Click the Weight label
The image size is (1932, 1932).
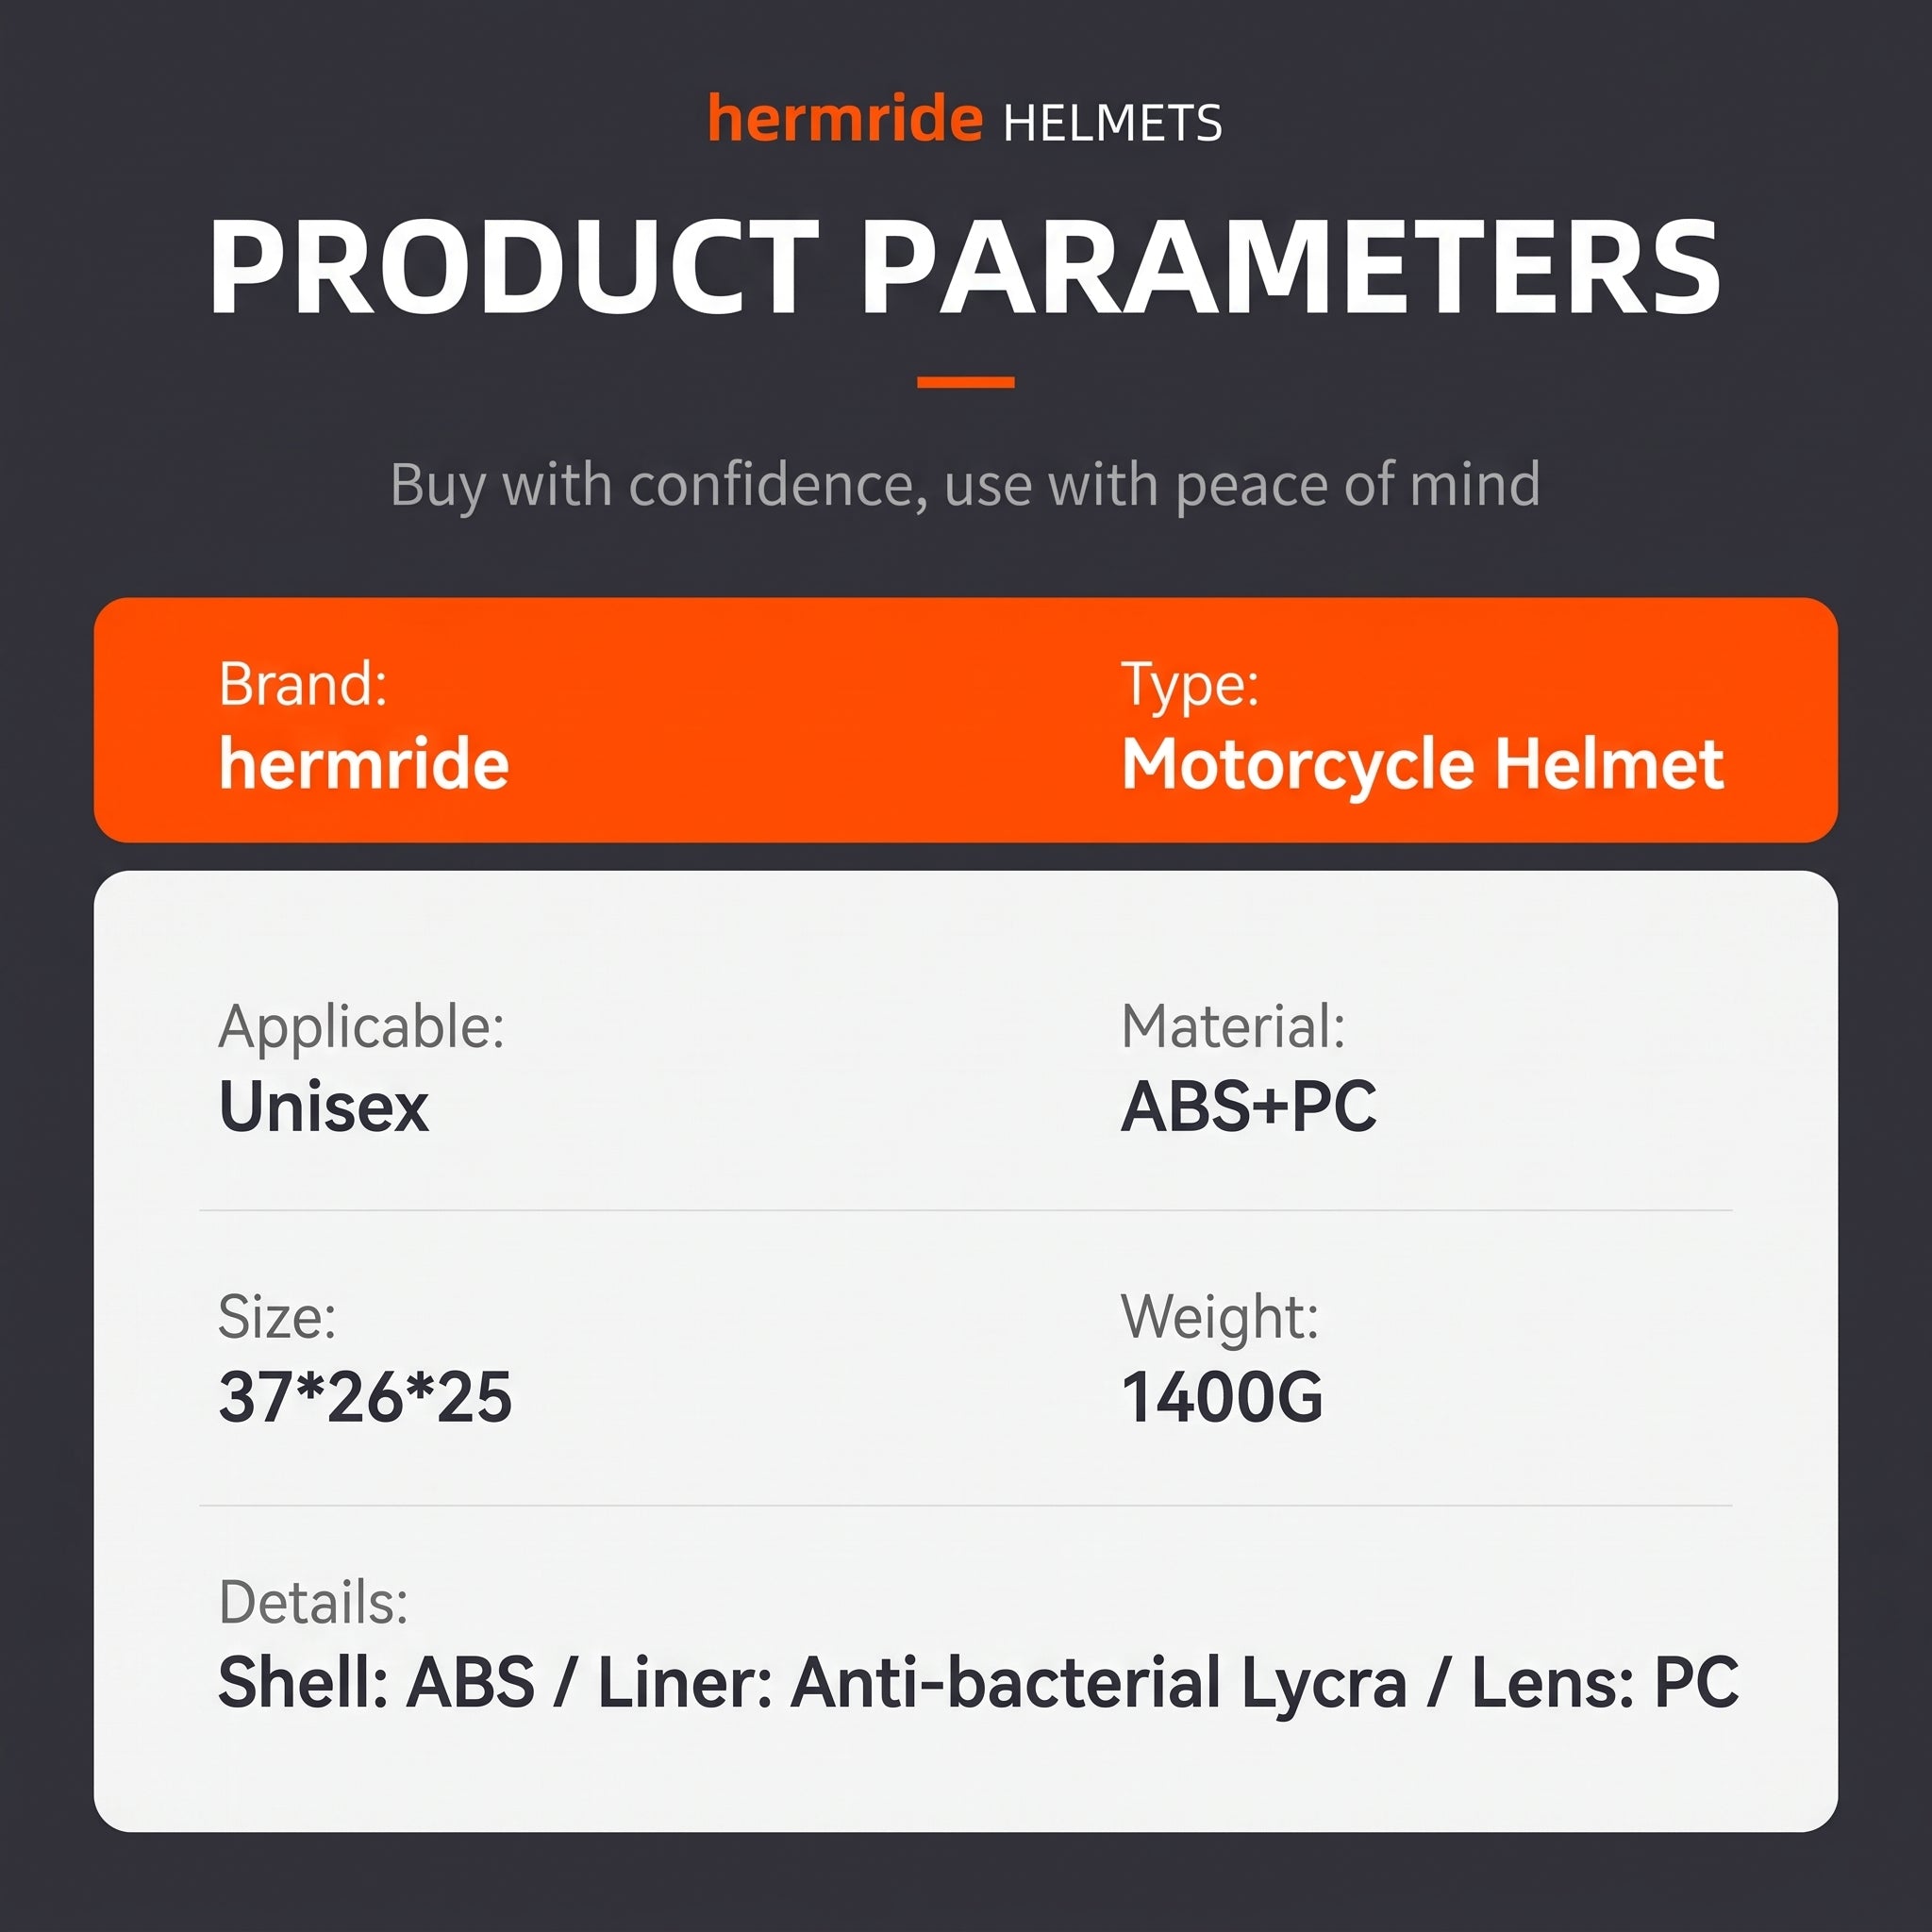click(1220, 1319)
